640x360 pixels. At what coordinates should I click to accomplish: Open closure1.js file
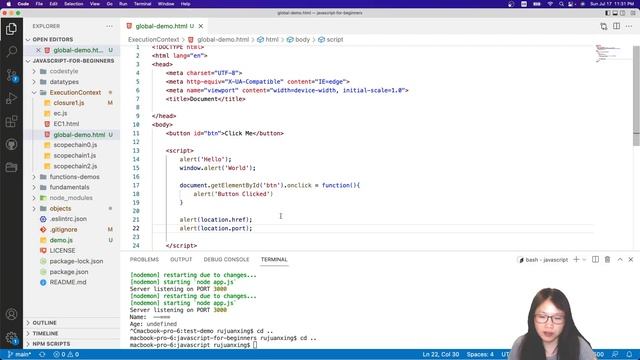69,103
